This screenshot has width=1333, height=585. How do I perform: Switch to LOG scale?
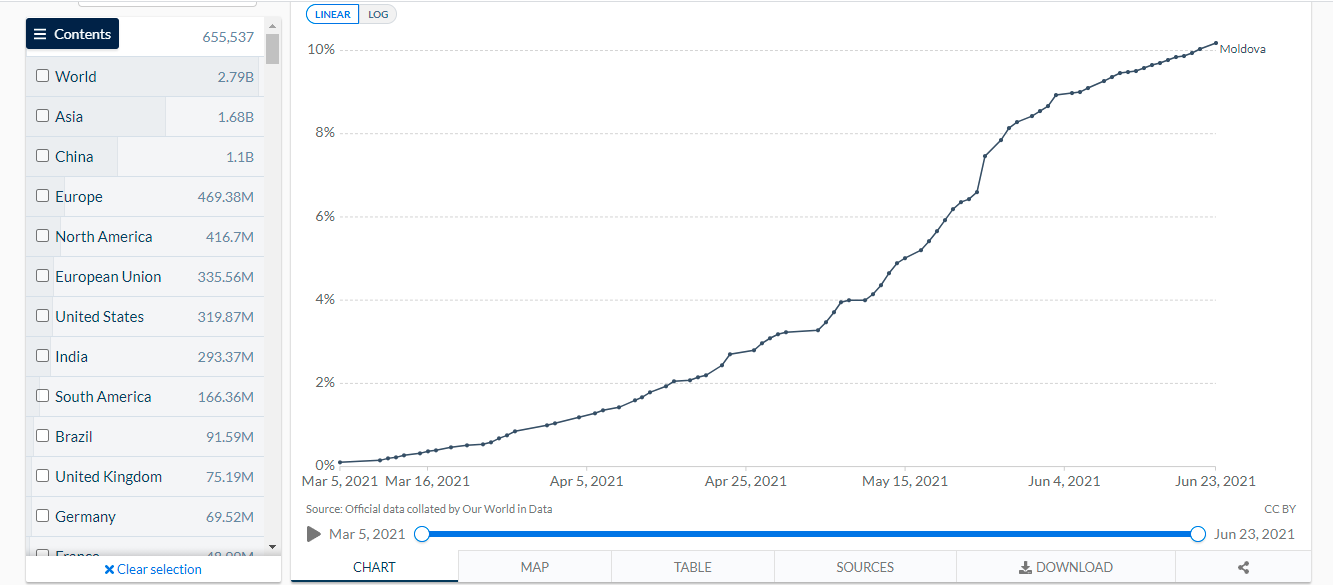(378, 14)
